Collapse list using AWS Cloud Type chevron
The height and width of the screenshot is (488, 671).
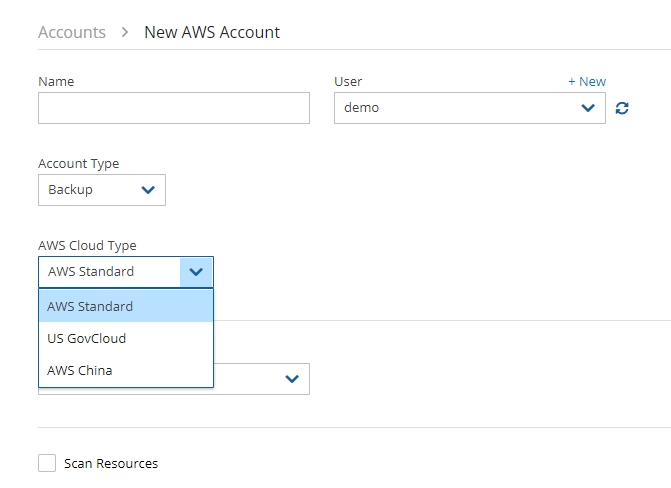coord(196,272)
